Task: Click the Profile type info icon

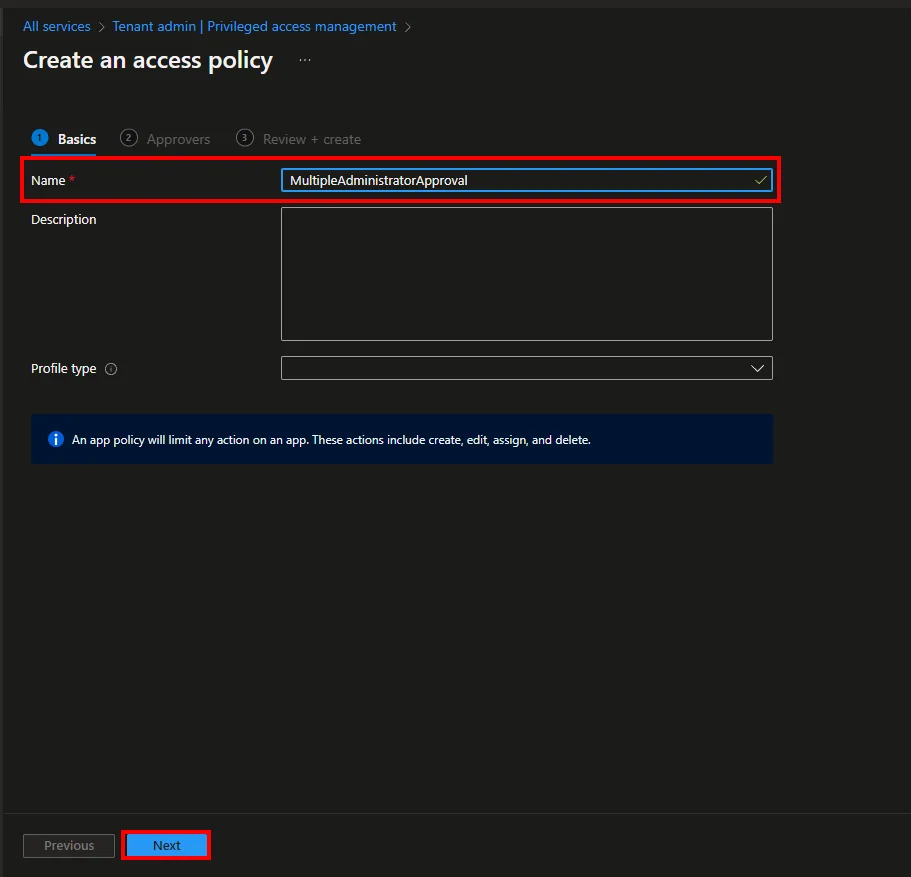Action: pos(111,369)
